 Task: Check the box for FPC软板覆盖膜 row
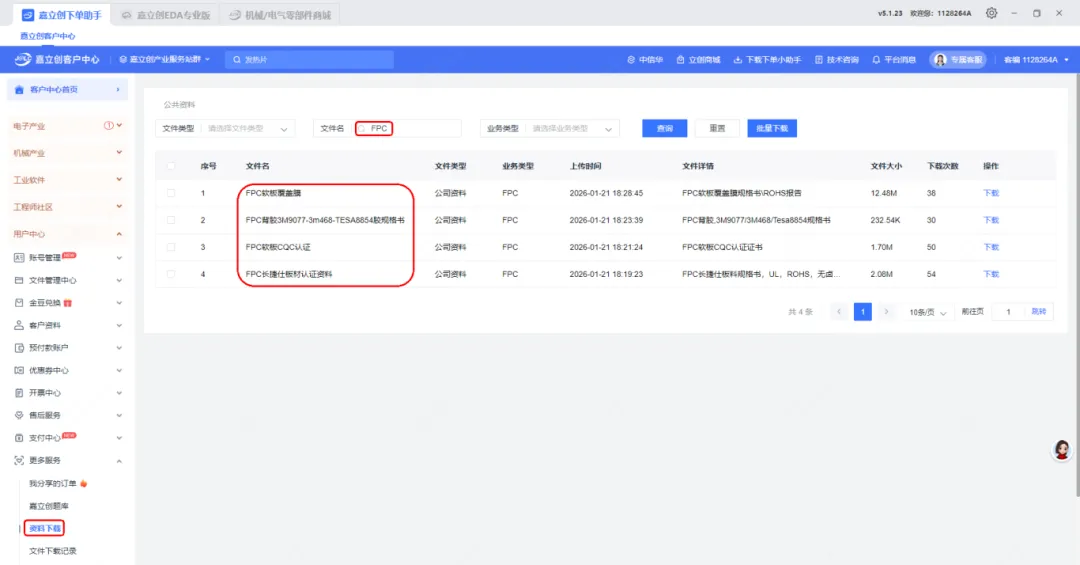click(171, 193)
